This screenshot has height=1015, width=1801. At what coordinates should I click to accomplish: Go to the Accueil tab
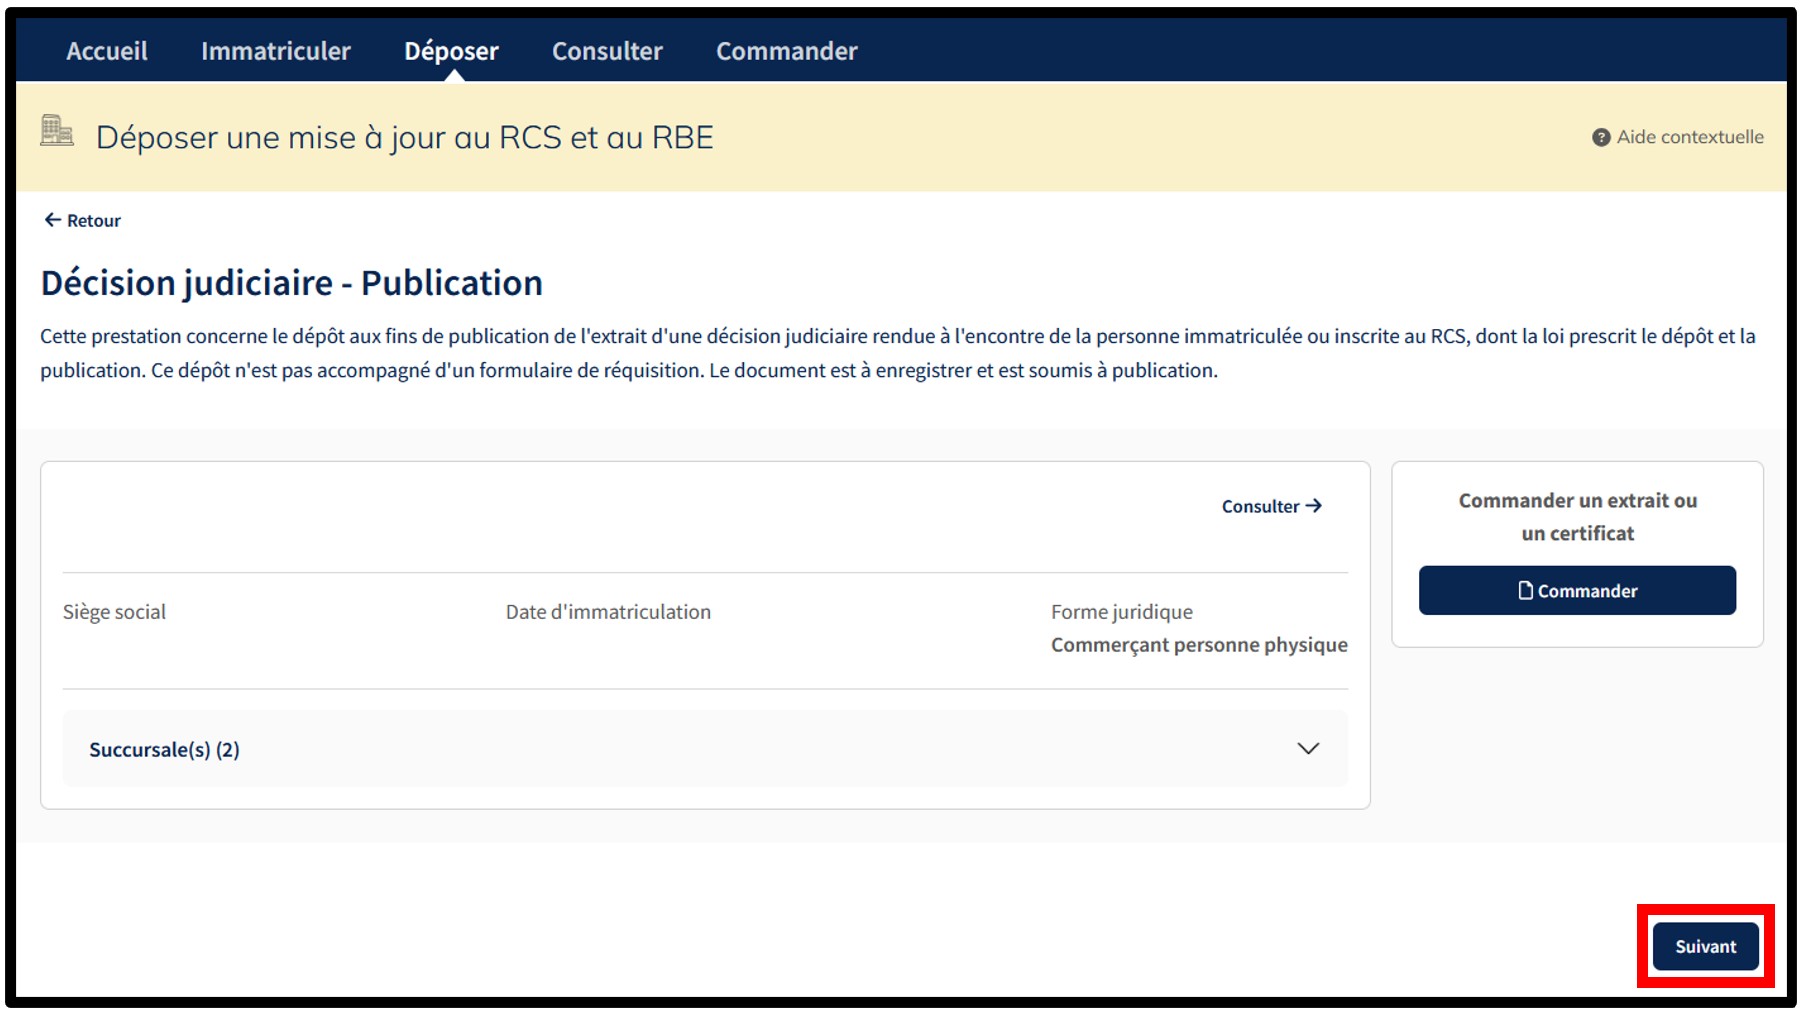(x=107, y=51)
